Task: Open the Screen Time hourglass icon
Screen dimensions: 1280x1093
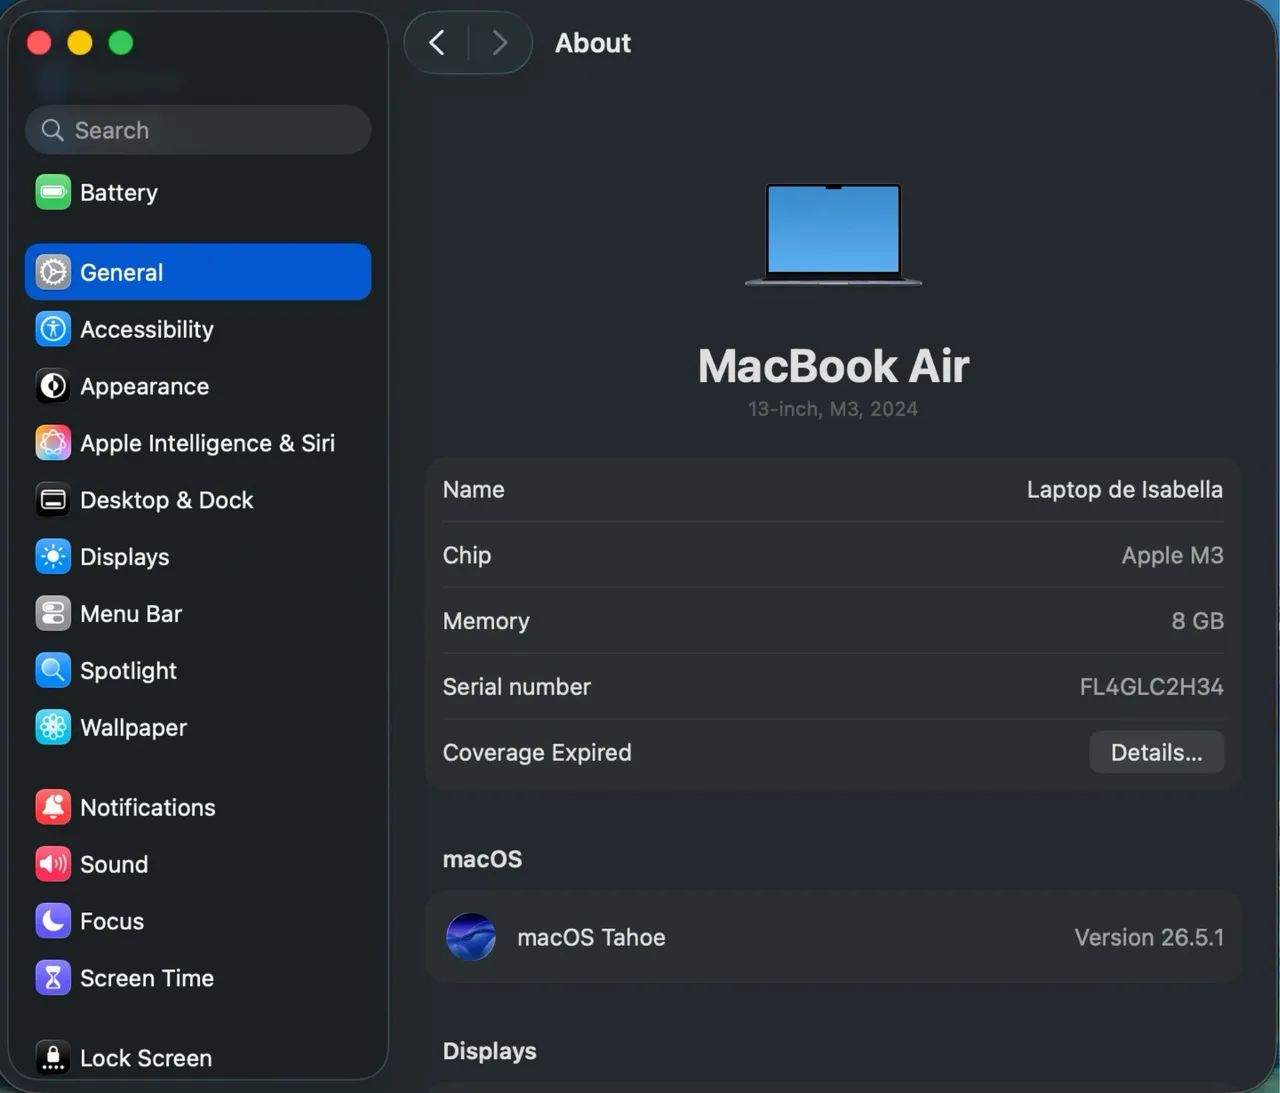Action: [x=53, y=978]
